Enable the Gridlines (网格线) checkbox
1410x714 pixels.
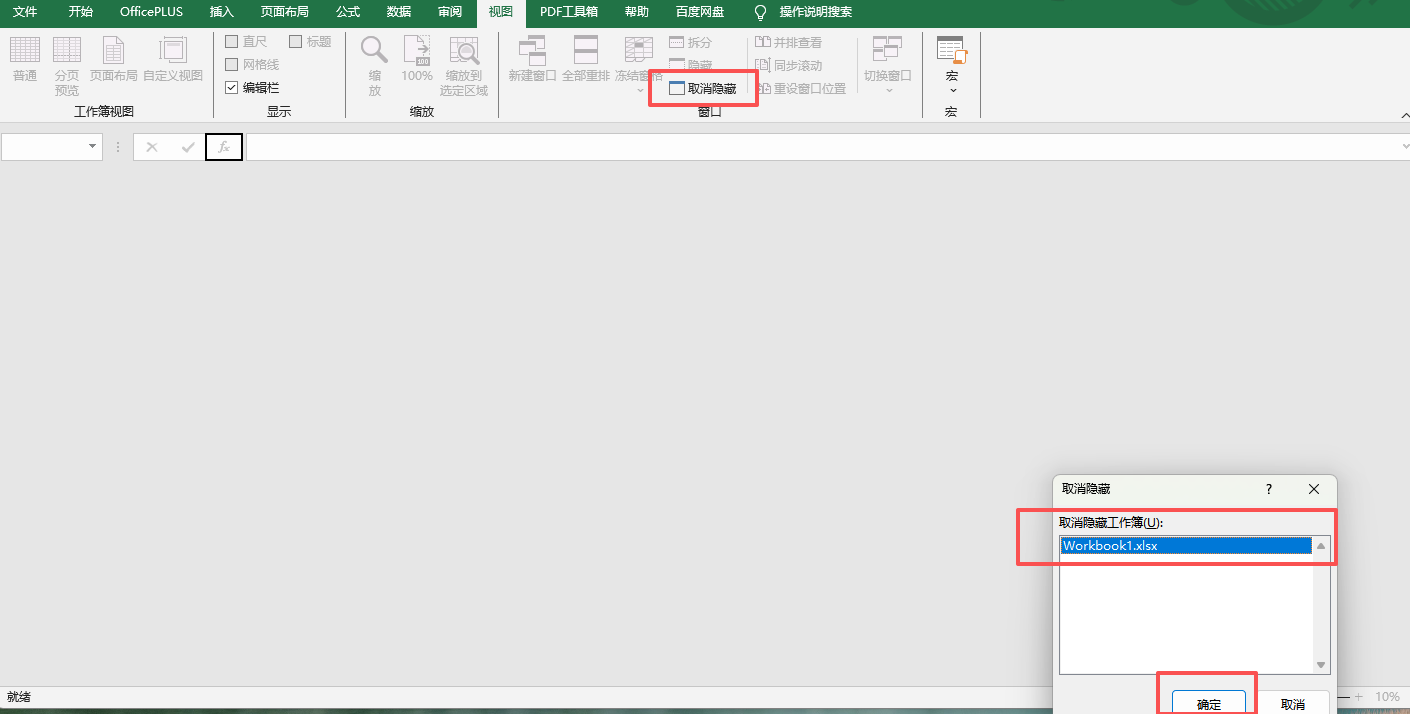[x=231, y=66]
